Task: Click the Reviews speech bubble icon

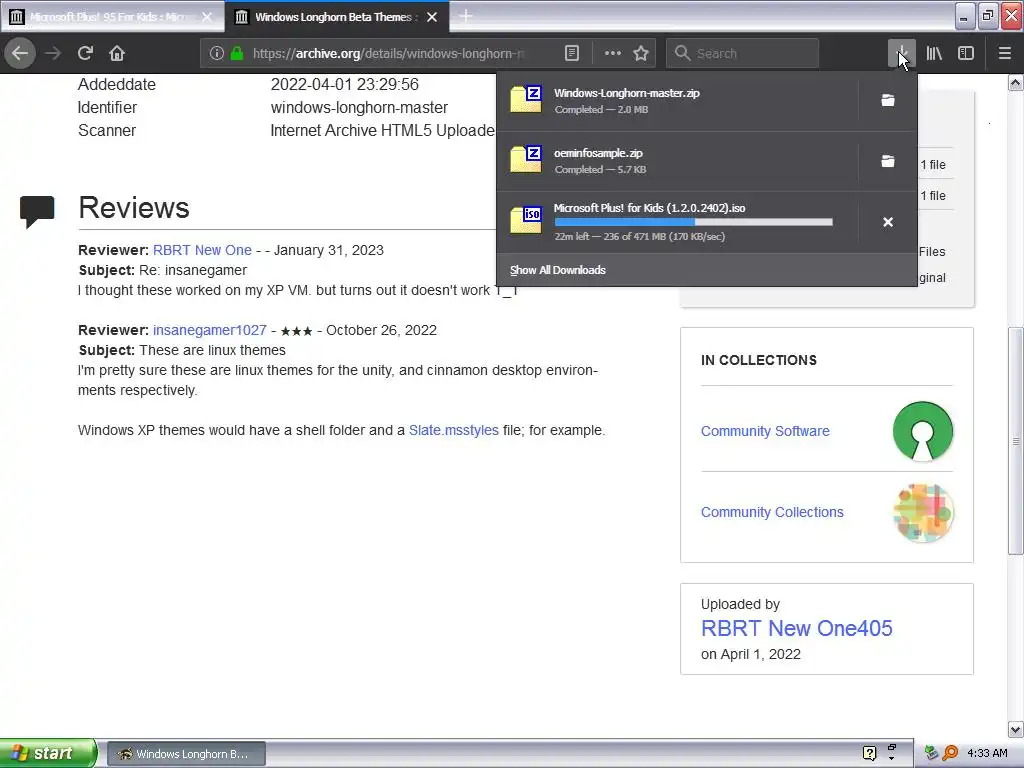Action: (37, 212)
